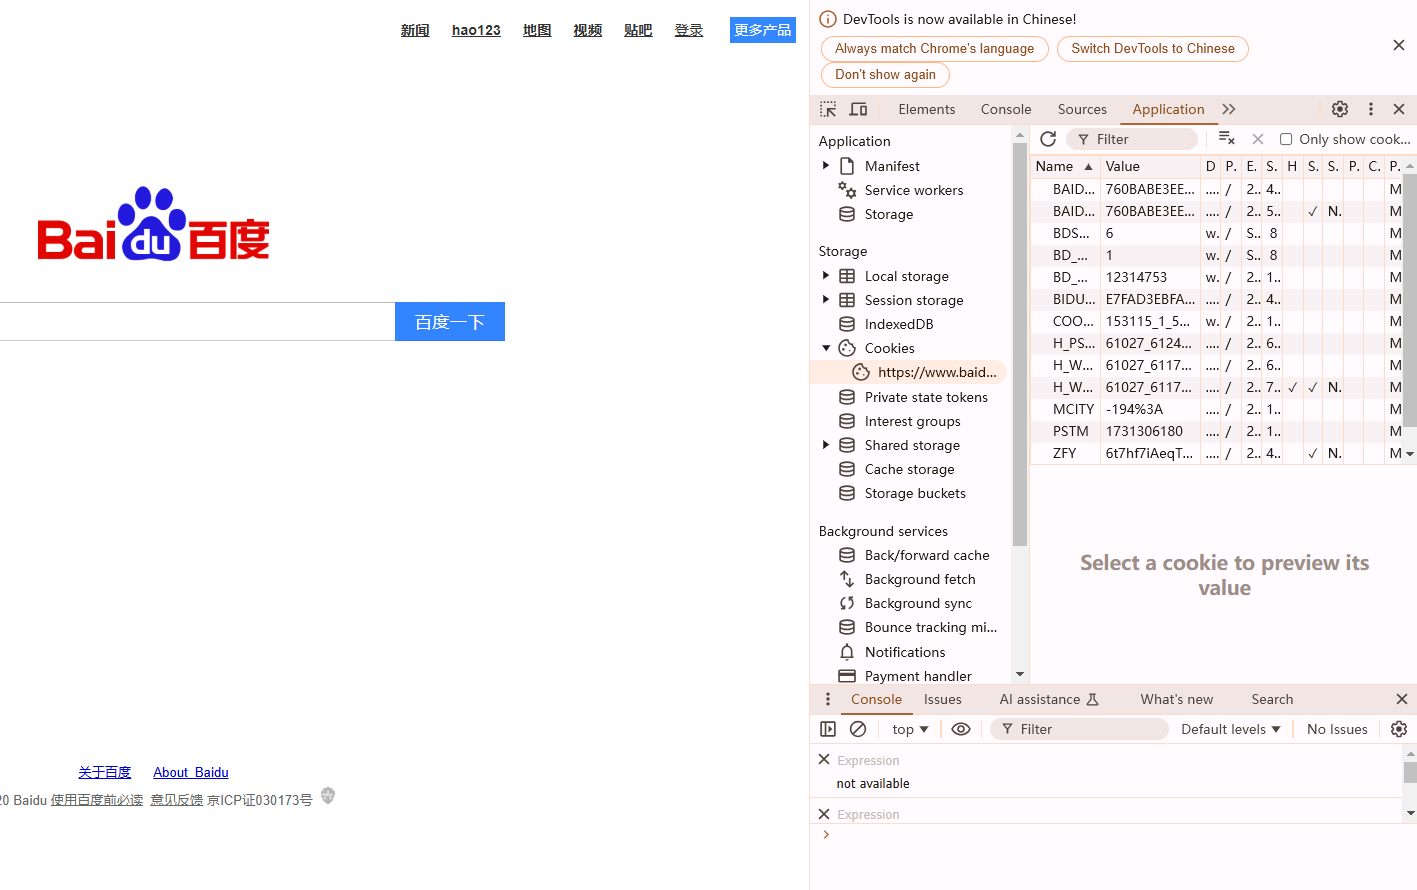The image size is (1417, 890).
Task: Toggle Only show cookies with issue checkbox
Action: pos(1286,139)
